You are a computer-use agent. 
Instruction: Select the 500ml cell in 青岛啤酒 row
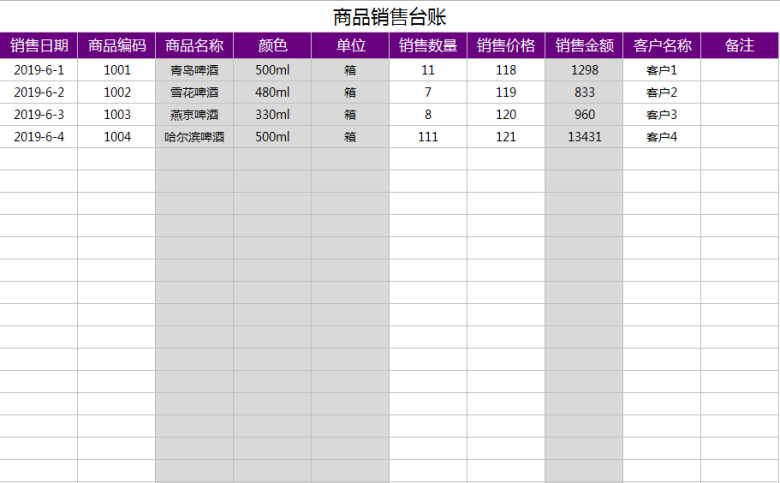click(273, 70)
